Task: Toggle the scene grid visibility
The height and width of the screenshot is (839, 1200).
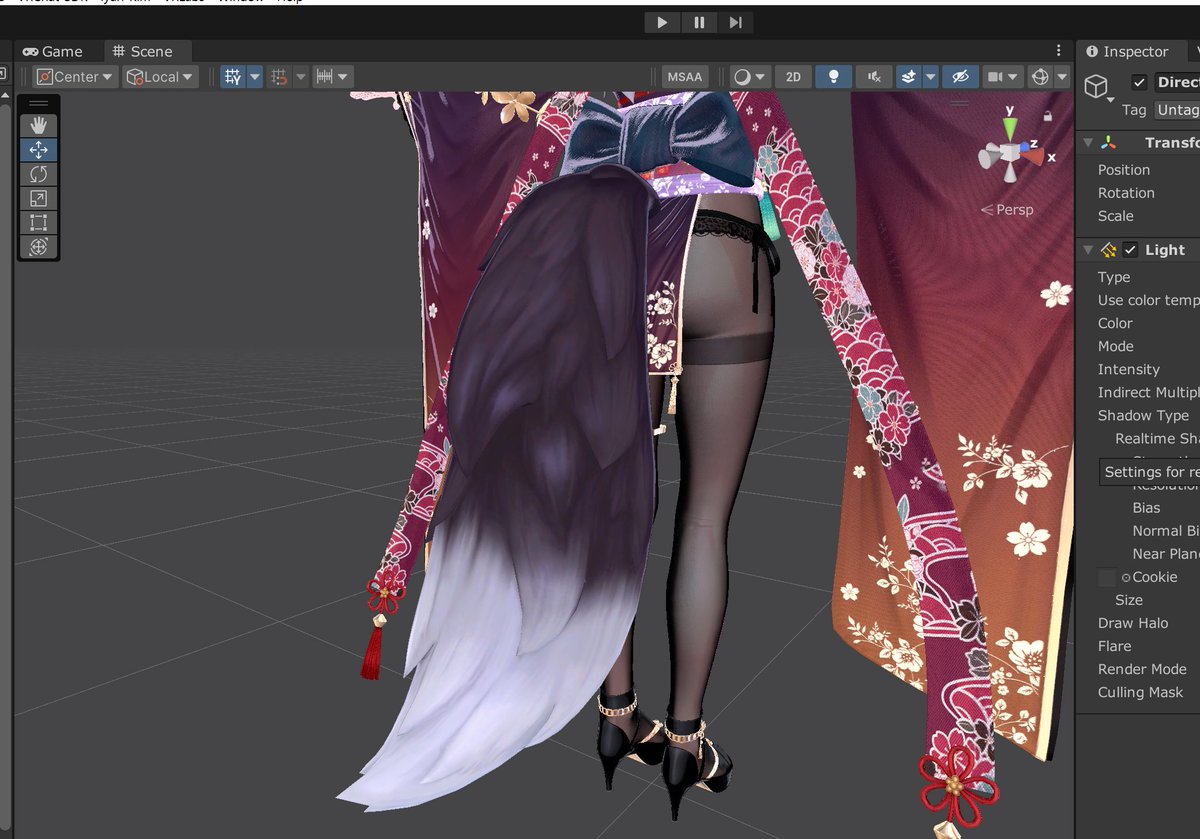Action: click(233, 77)
